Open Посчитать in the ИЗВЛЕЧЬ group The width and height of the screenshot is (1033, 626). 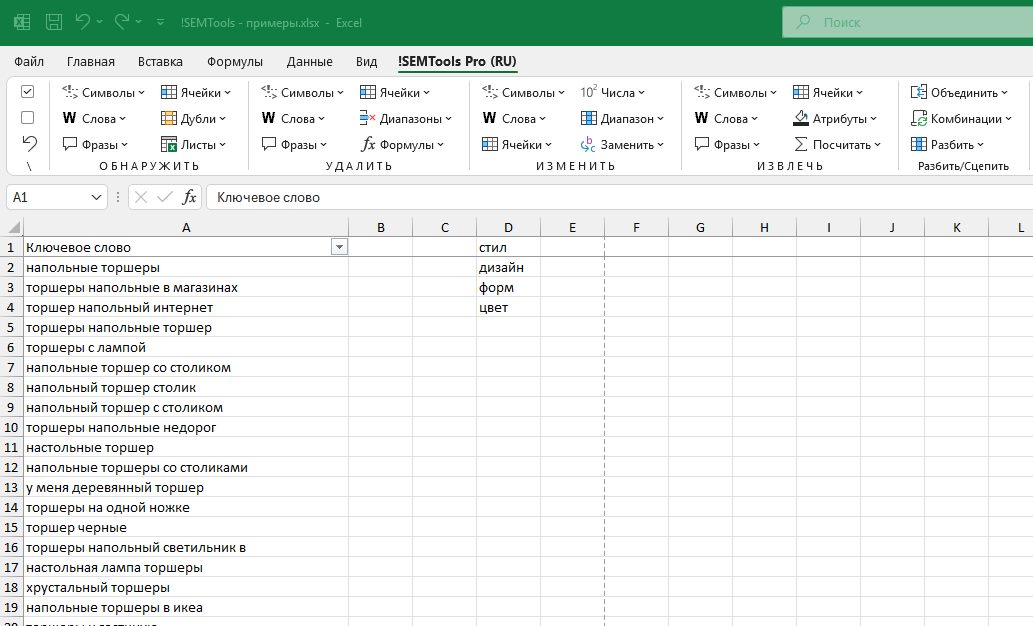pos(837,144)
